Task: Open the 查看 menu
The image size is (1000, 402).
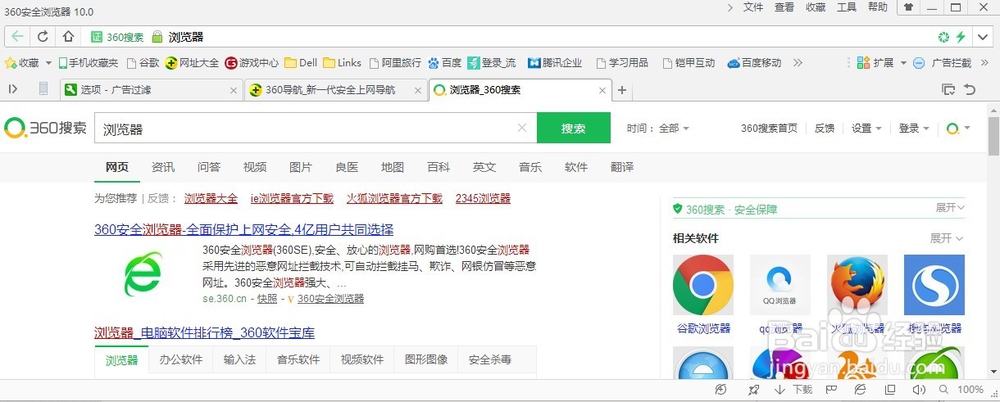Action: [x=784, y=8]
